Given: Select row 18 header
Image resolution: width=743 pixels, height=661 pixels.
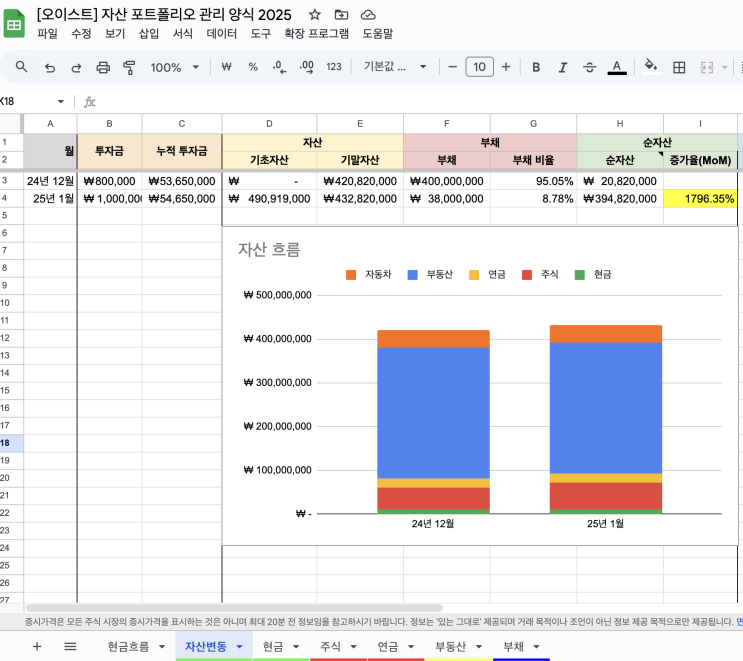Looking at the screenshot, I should (x=11, y=443).
